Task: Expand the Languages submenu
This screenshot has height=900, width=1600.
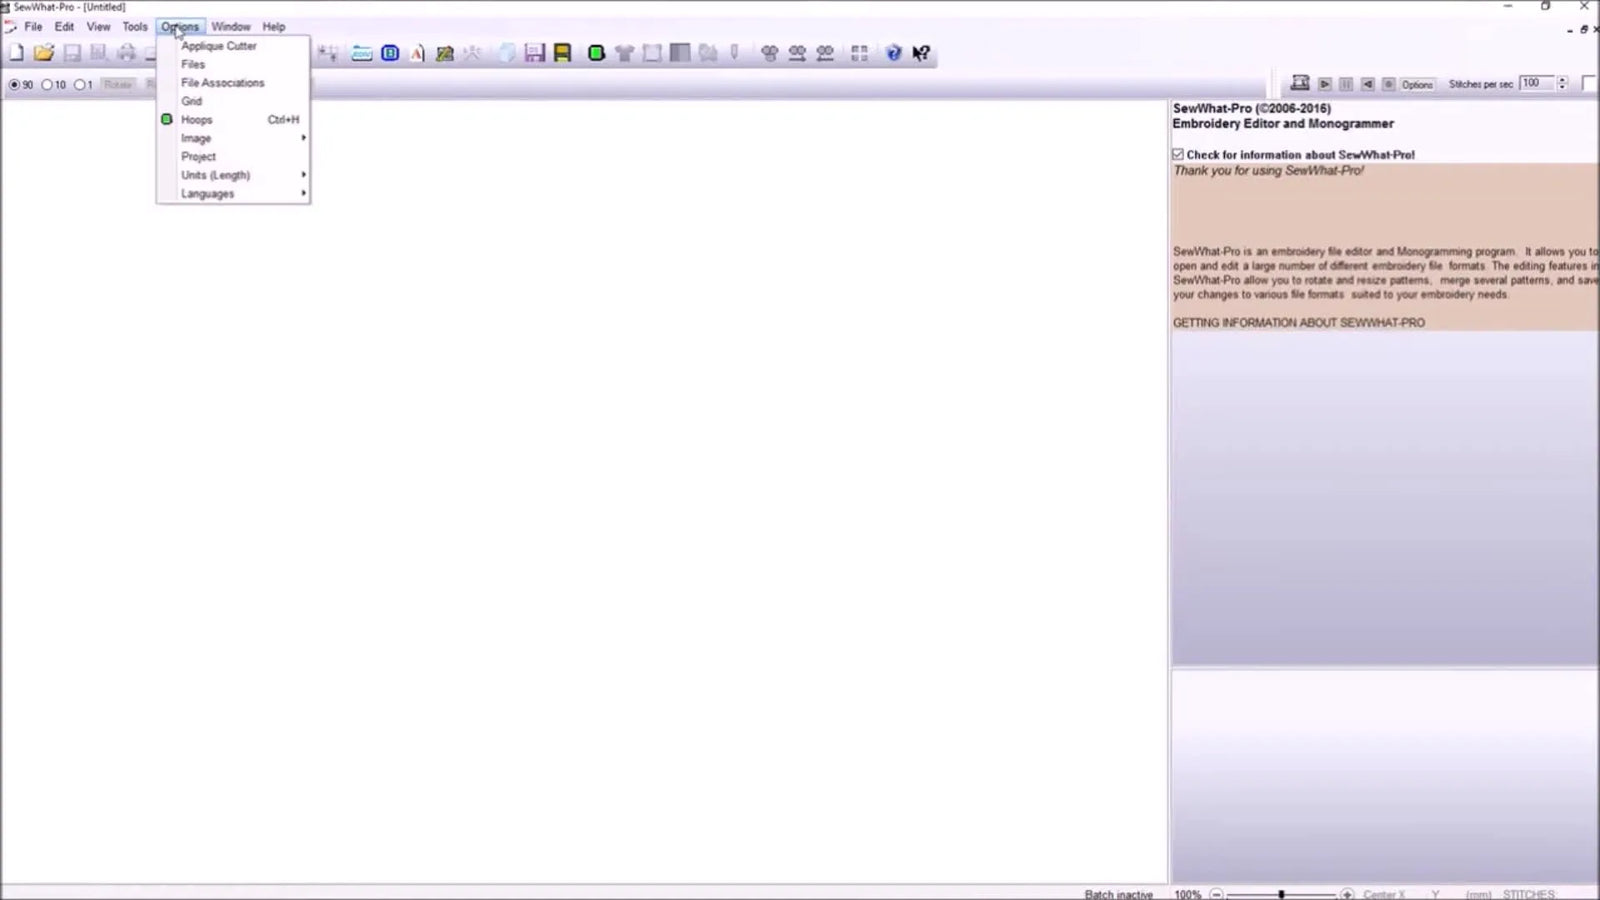Action: pyautogui.click(x=233, y=194)
